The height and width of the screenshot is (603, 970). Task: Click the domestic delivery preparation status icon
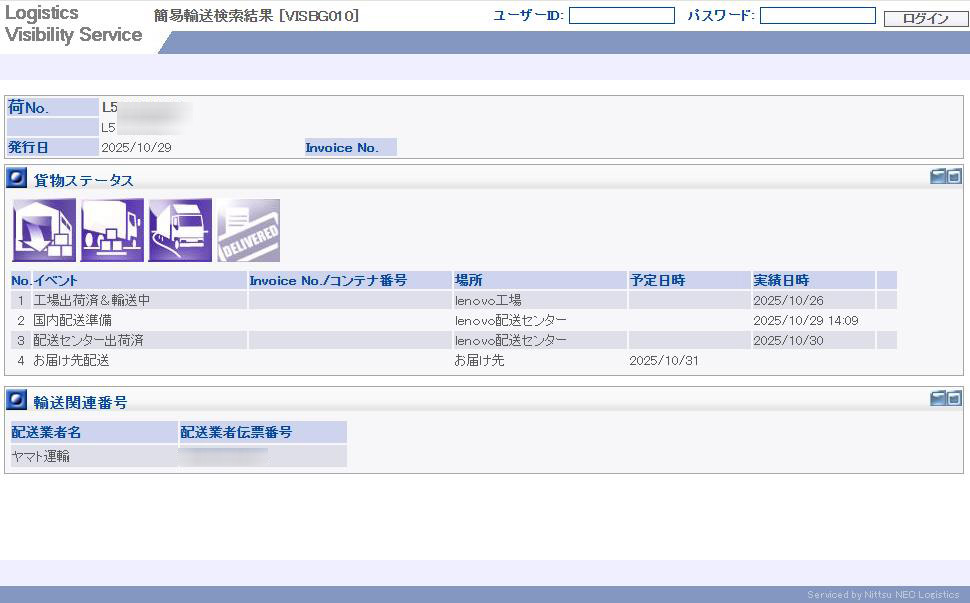point(112,230)
